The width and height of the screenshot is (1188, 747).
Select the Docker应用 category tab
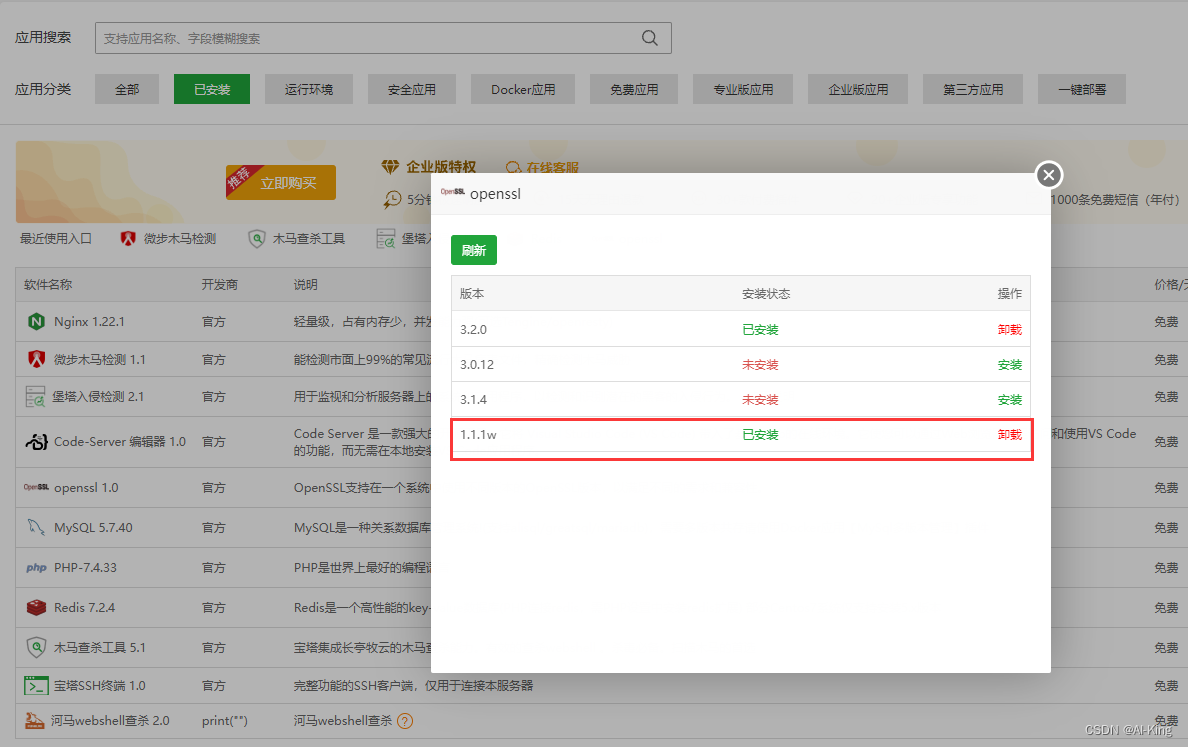coord(523,89)
